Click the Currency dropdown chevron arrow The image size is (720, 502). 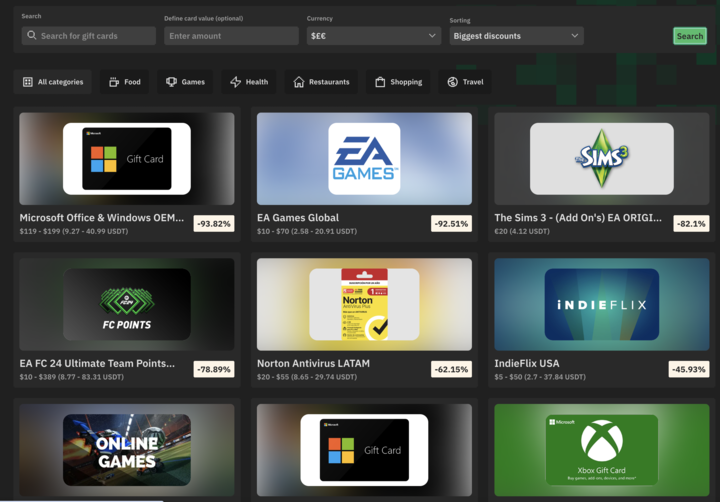click(432, 35)
